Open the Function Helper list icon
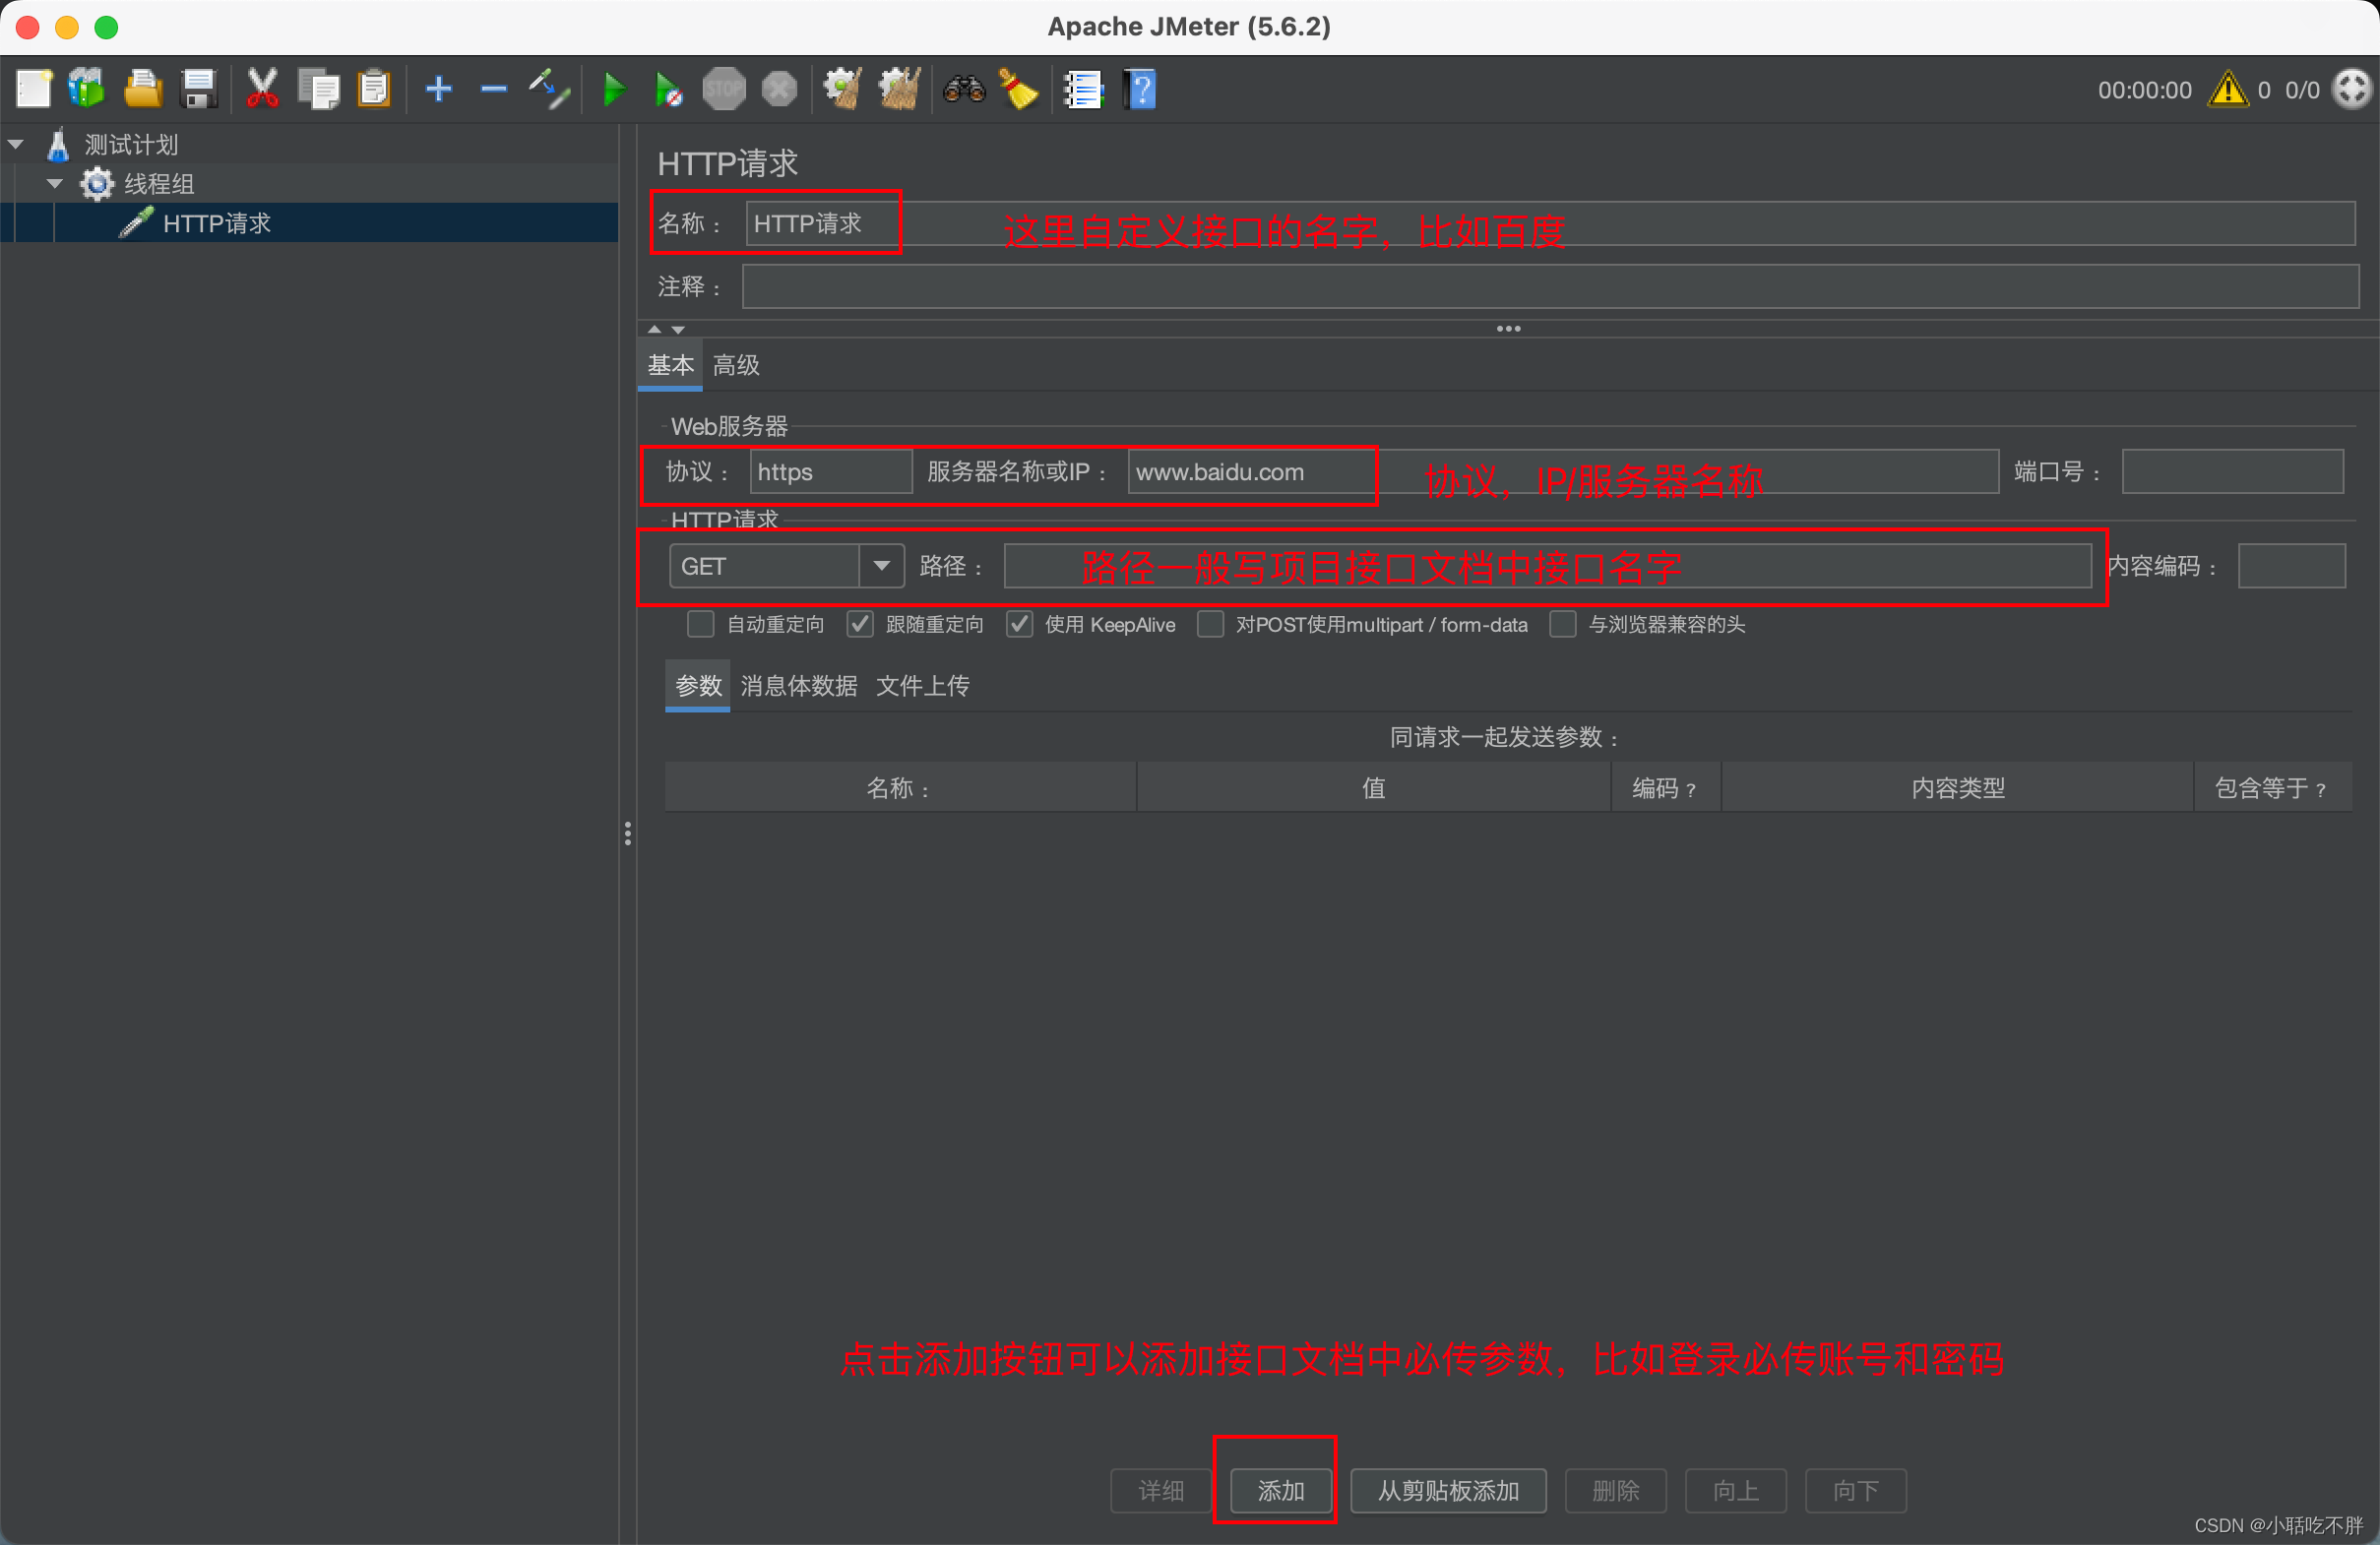The image size is (2380, 1545). pyautogui.click(x=1083, y=90)
